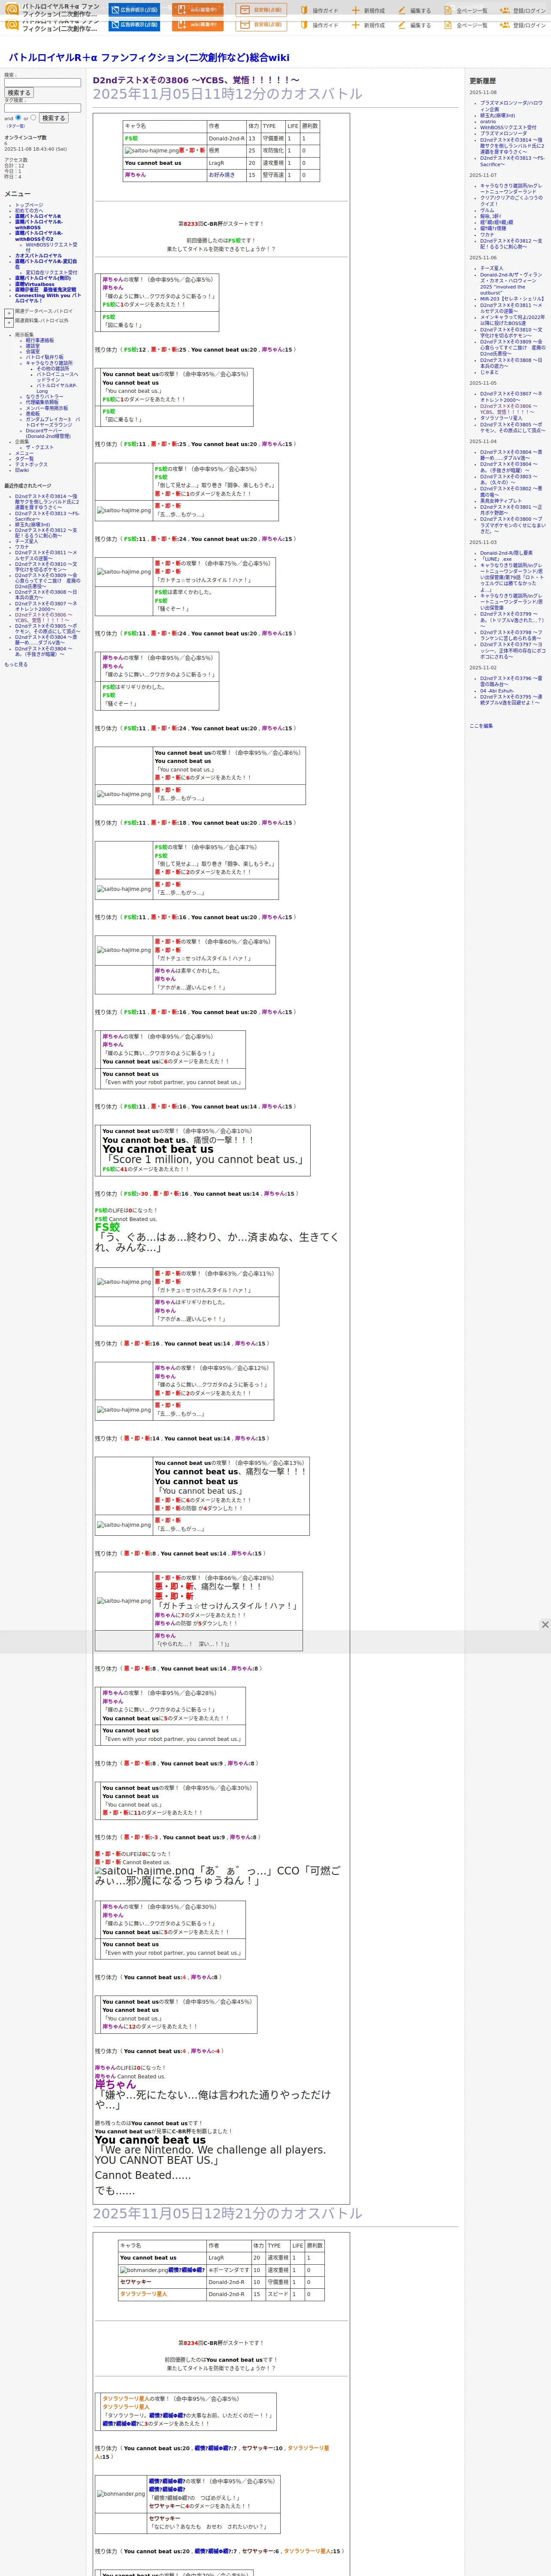551x2576 pixels.
Task: Open 雑談室 board link
Action: pos(33,346)
